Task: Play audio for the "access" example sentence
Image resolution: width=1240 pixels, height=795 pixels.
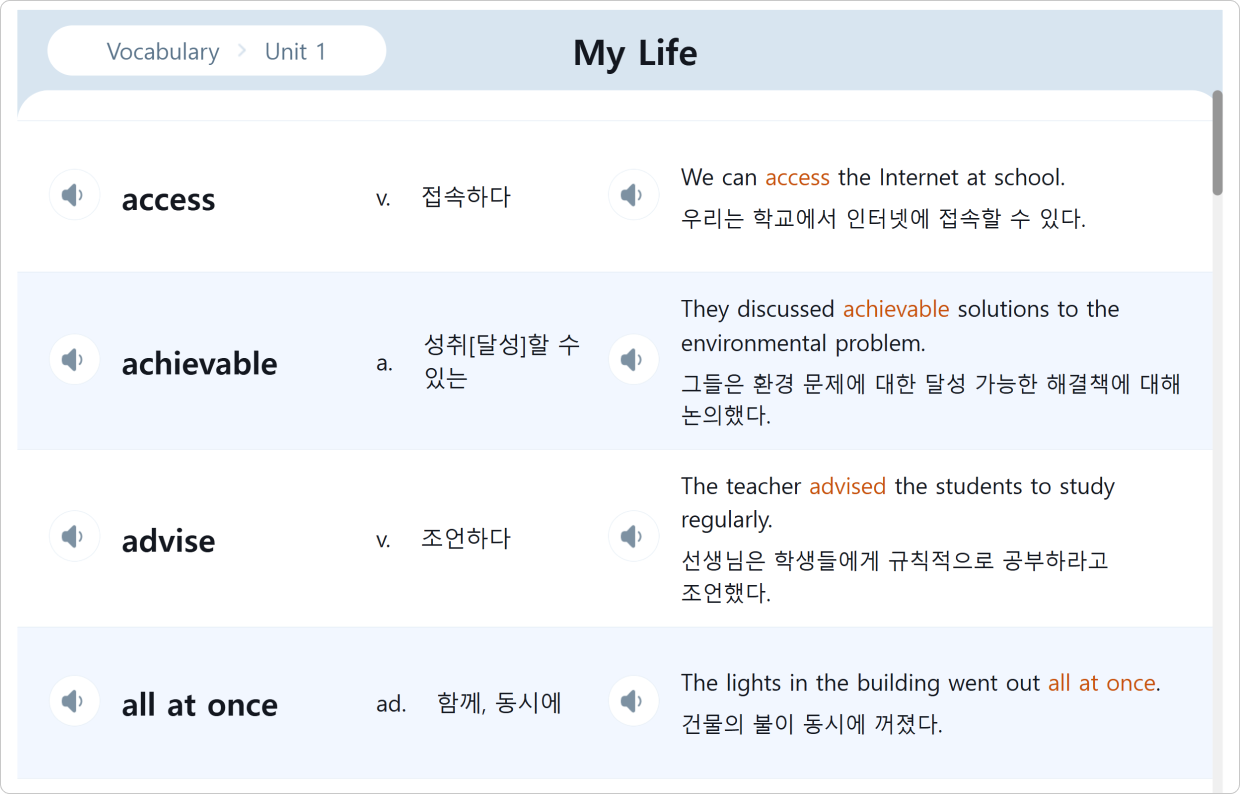Action: point(633,195)
